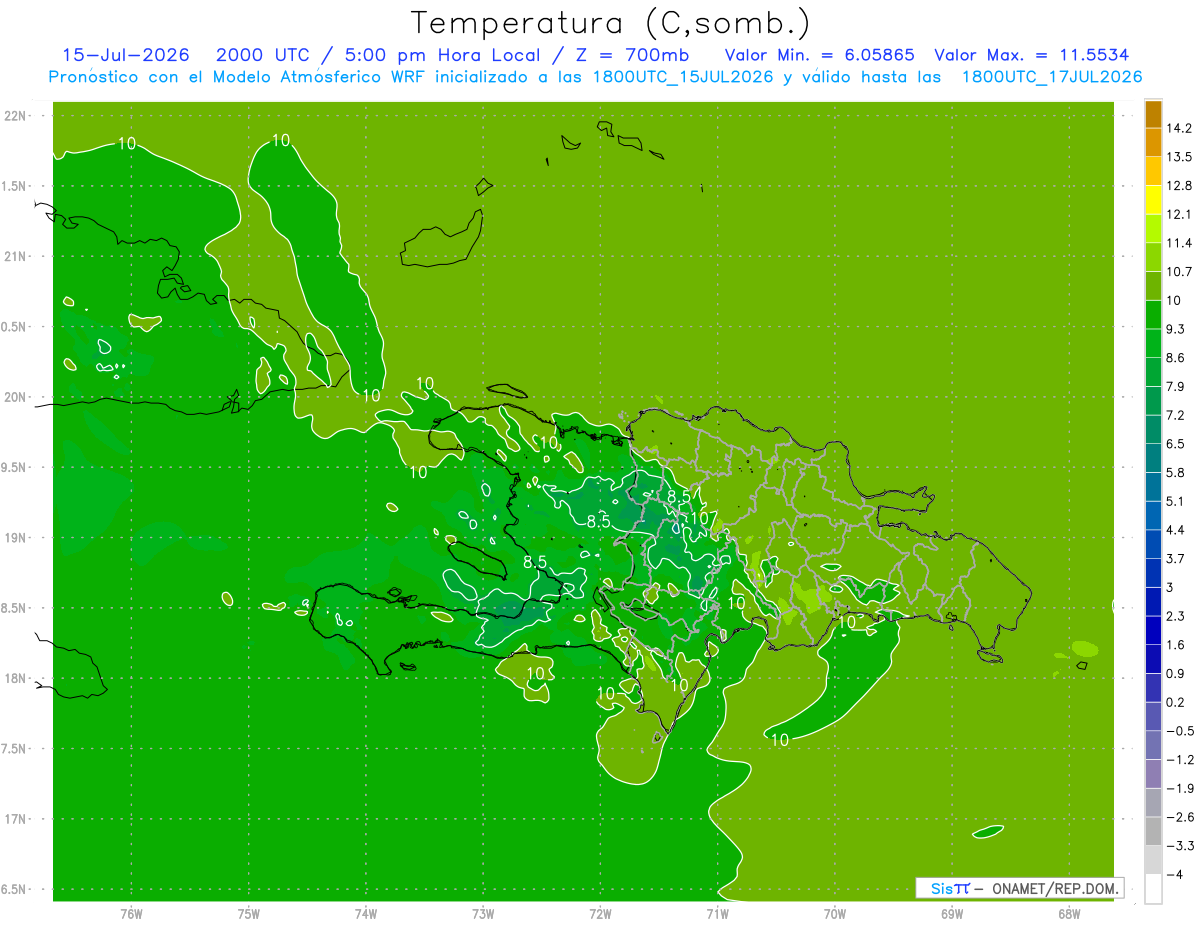Click 'Valor Max. = 11.5534' text
This screenshot has width=1200, height=927.
pos(1032,55)
